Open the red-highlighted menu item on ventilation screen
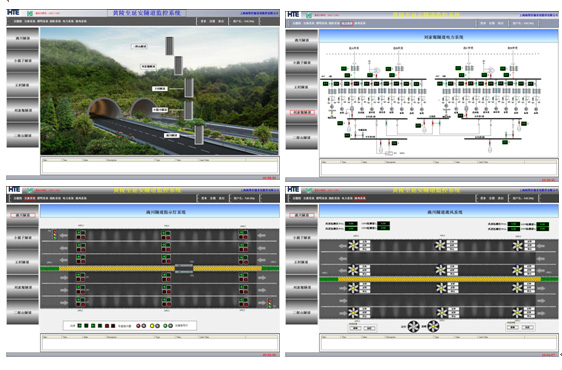Image resolution: width=562 pixels, height=370 pixels. [360, 198]
